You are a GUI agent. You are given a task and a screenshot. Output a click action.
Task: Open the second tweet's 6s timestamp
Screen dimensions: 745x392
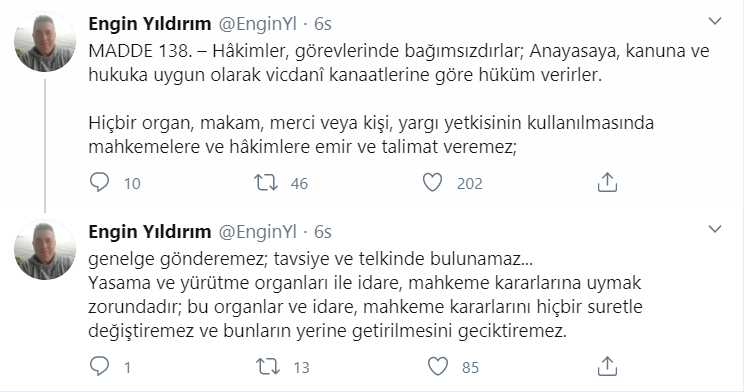click(x=323, y=232)
